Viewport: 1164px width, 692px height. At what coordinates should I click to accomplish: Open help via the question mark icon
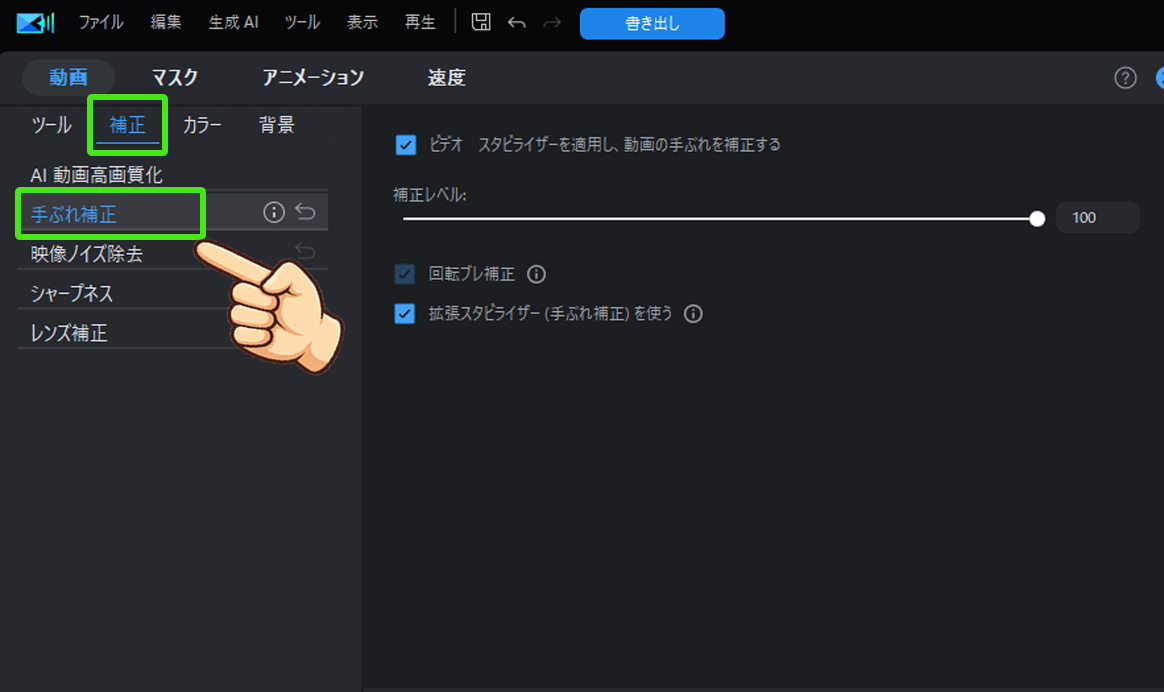pos(1125,78)
